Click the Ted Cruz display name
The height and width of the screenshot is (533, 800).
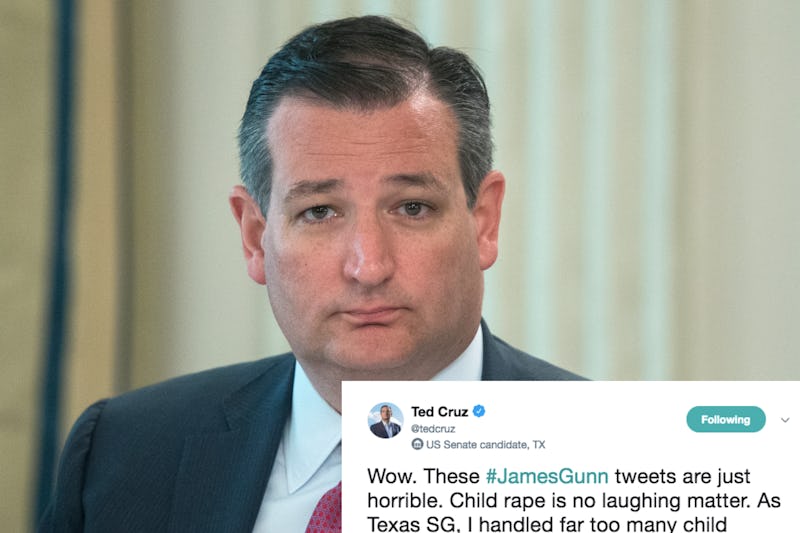[x=439, y=411]
